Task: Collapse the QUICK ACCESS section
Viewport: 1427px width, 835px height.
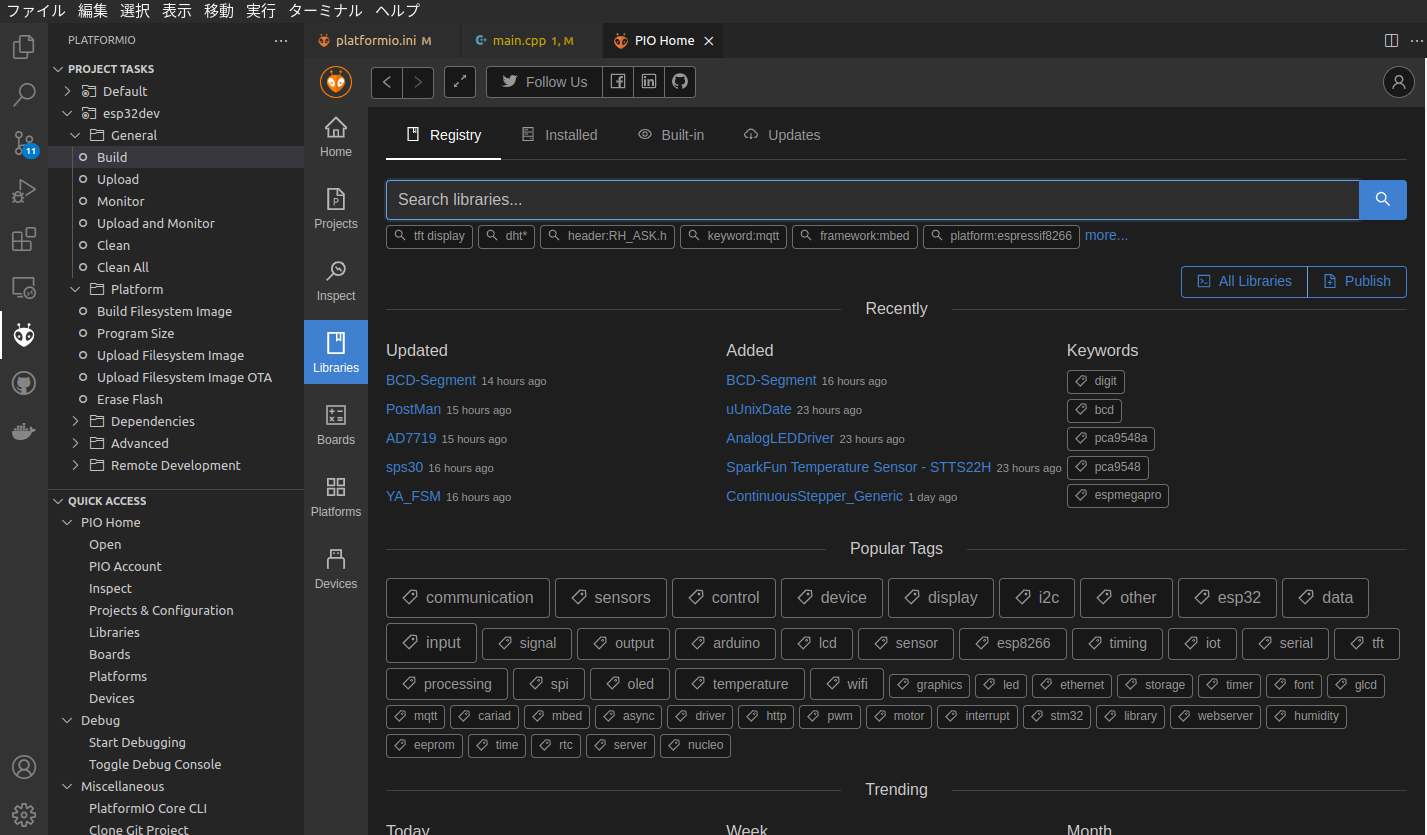Action: pos(57,501)
